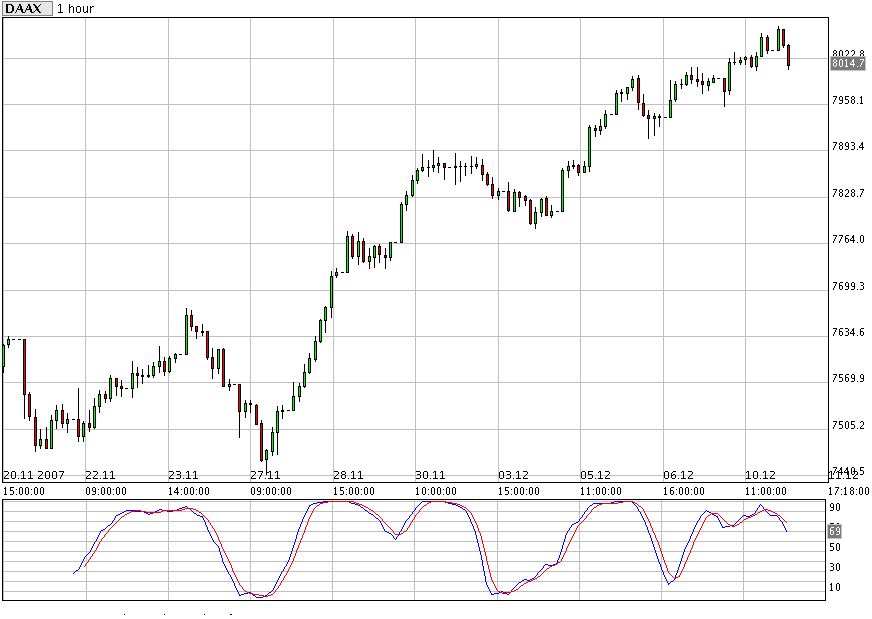Viewport: 872px width, 619px height.
Task: Click the 7569.9 price axis label
Action: 848,378
